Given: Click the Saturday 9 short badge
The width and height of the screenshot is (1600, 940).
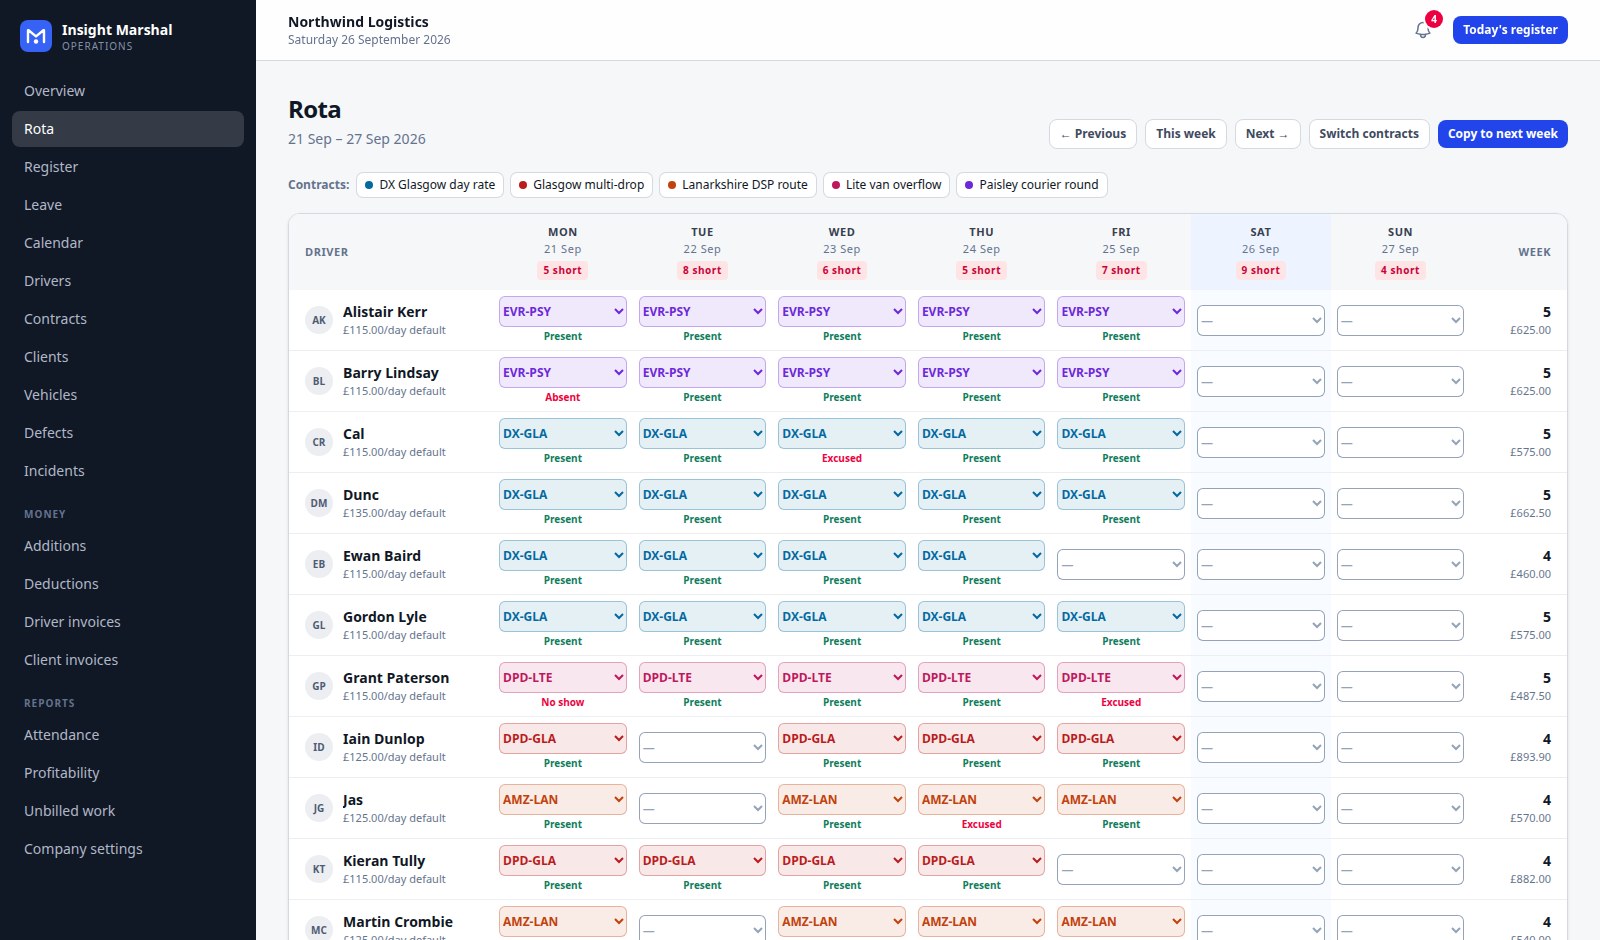Looking at the screenshot, I should coord(1260,270).
